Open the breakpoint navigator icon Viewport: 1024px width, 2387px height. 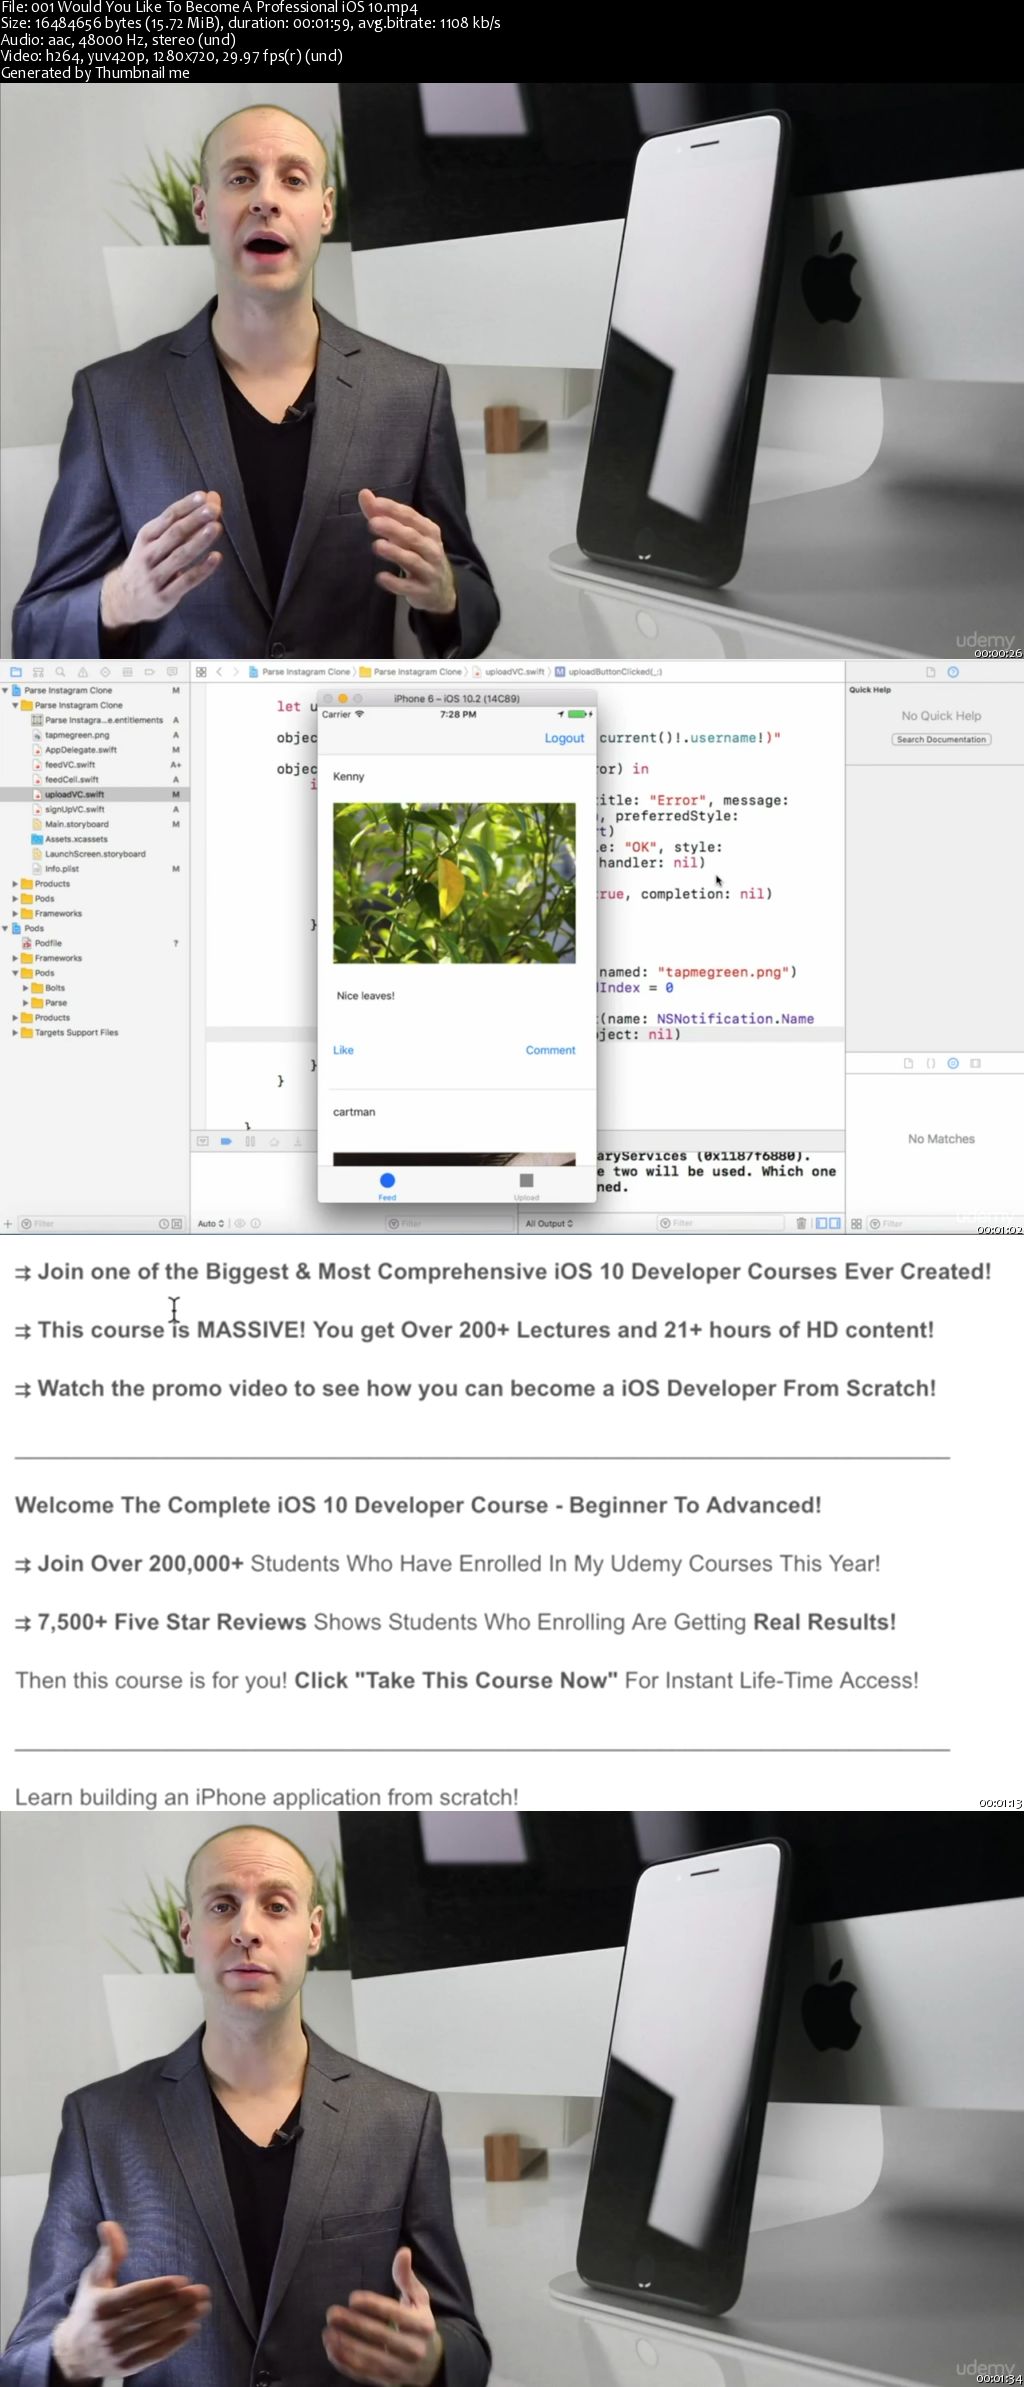(x=150, y=672)
